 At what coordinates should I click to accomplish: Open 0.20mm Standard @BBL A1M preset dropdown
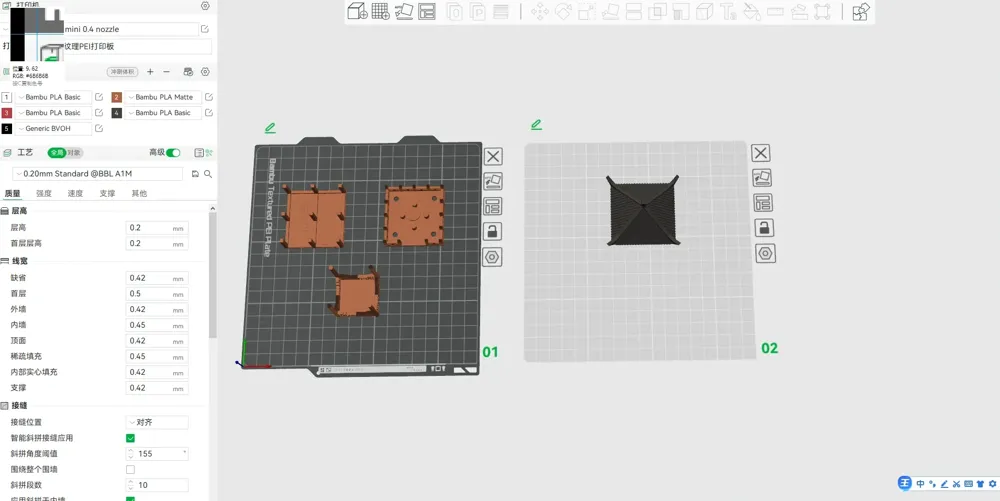(x=98, y=174)
